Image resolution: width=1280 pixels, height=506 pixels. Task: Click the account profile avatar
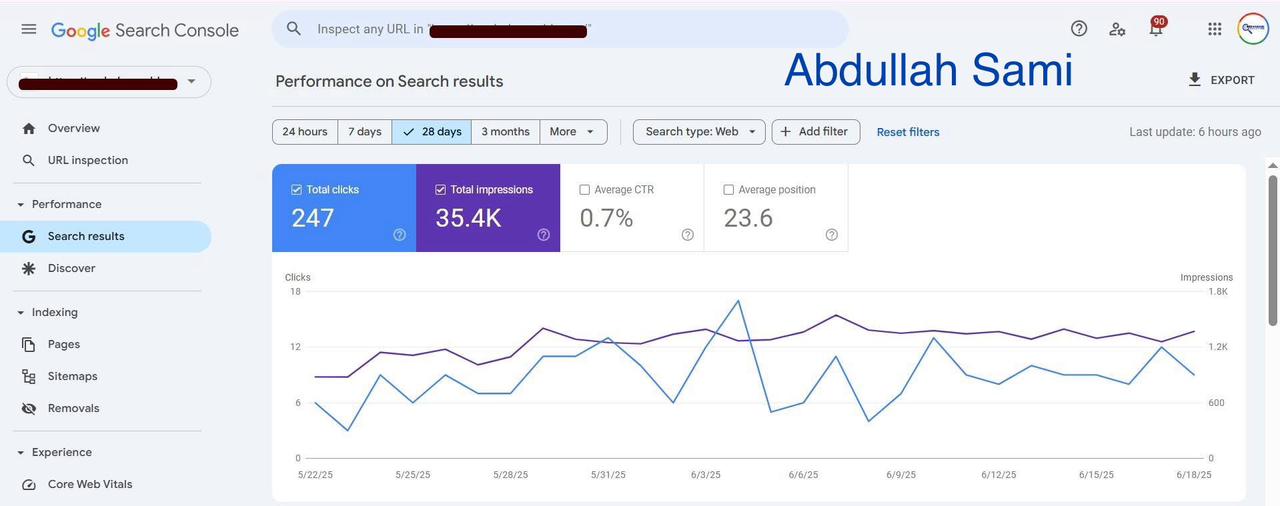click(x=1253, y=29)
